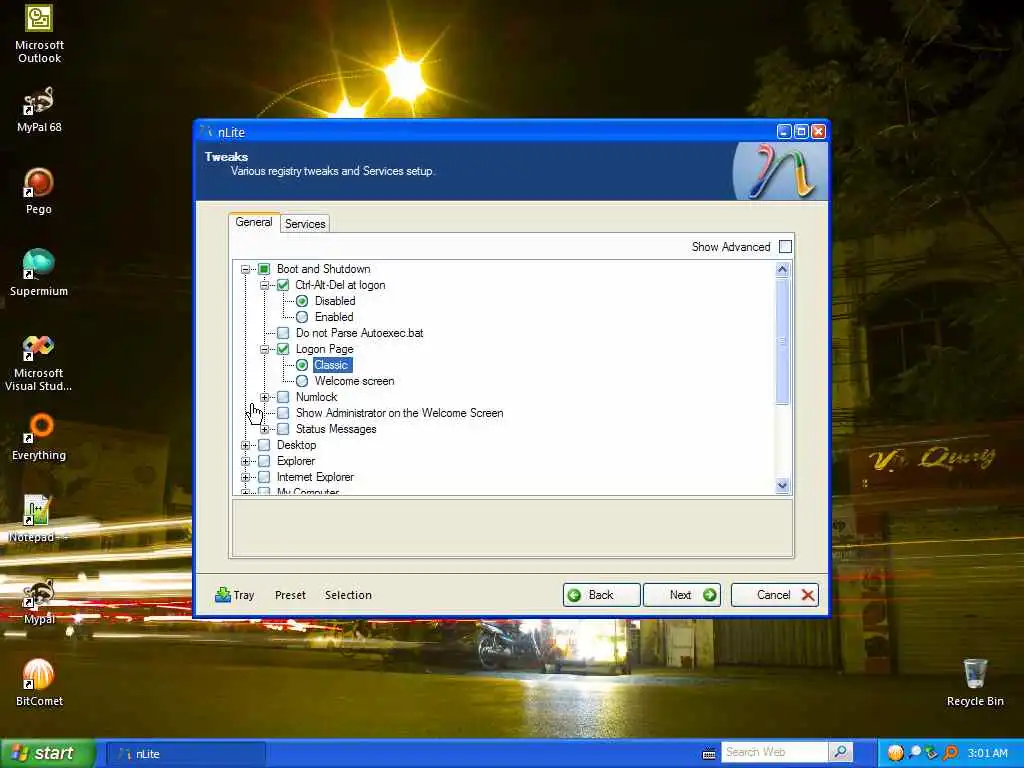Click the first orange system tray icon
The image size is (1024, 768).
pyautogui.click(x=895, y=753)
